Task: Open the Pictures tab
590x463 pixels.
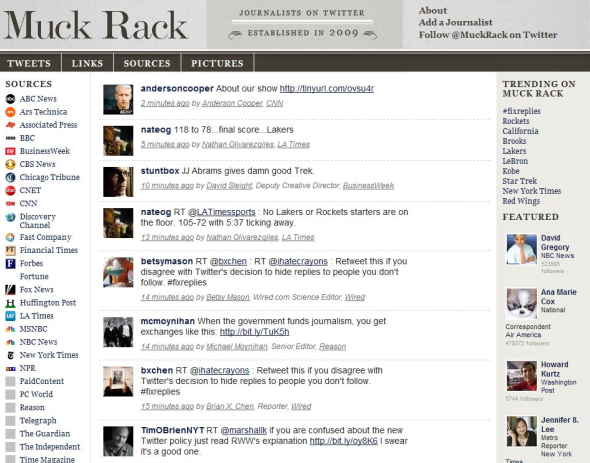Action: [217, 63]
